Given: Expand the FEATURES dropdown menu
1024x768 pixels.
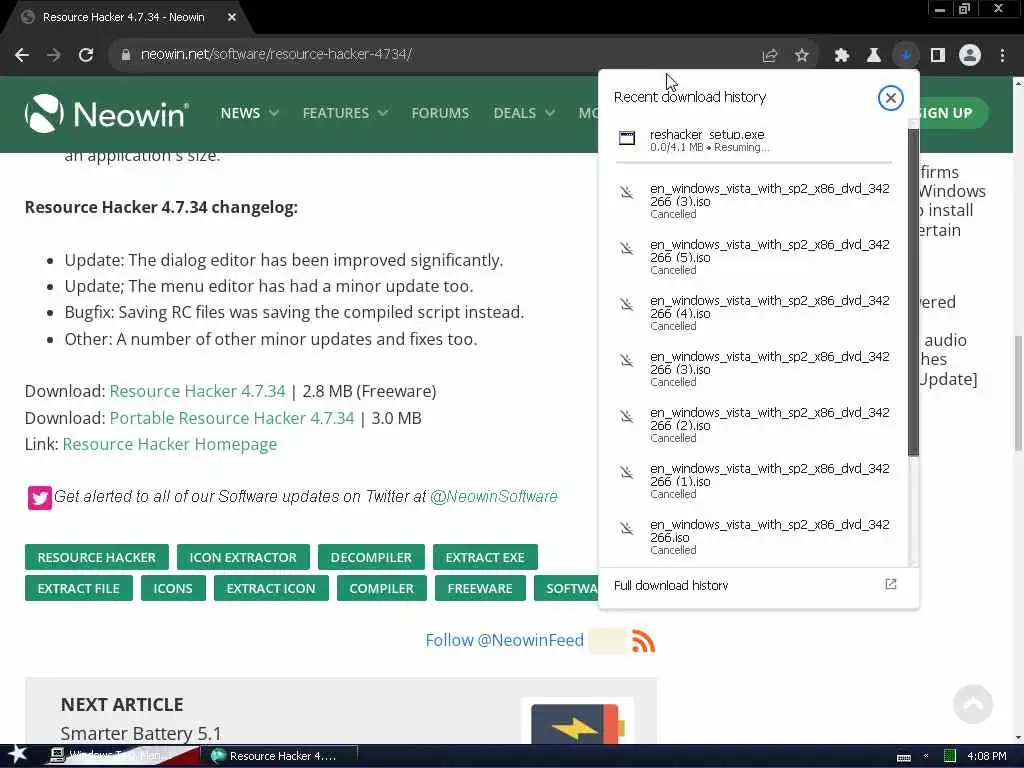Looking at the screenshot, I should click(x=345, y=113).
